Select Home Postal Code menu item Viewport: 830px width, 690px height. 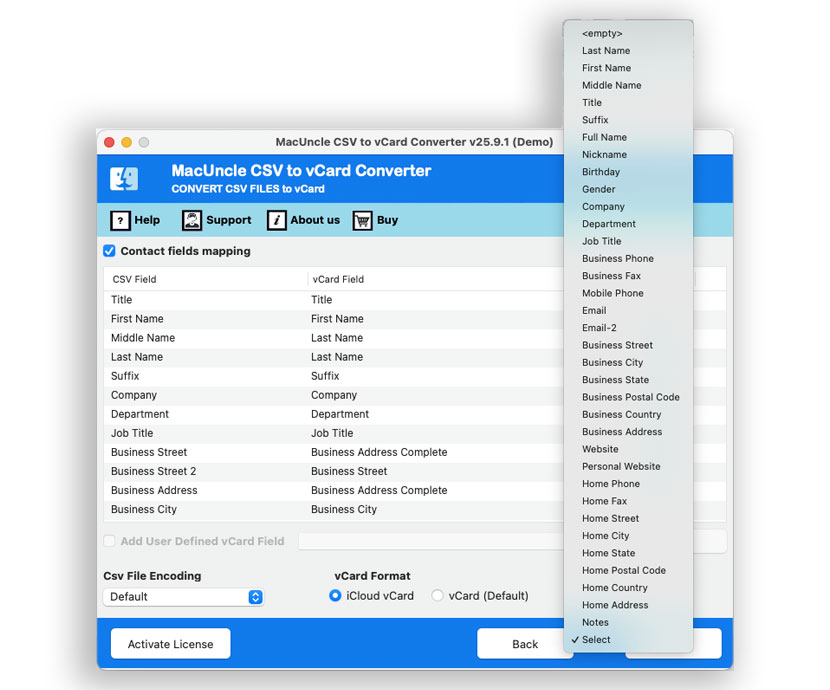pos(628,570)
